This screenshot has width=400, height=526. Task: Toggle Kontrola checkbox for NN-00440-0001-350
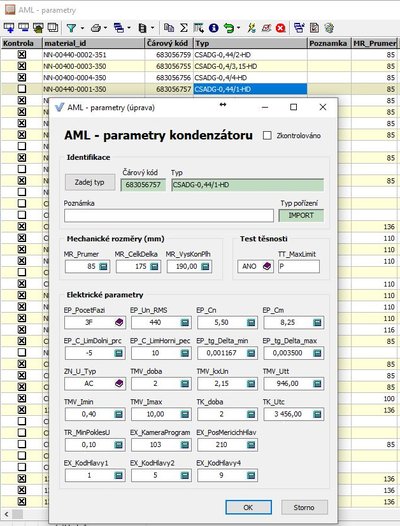tap(21, 89)
